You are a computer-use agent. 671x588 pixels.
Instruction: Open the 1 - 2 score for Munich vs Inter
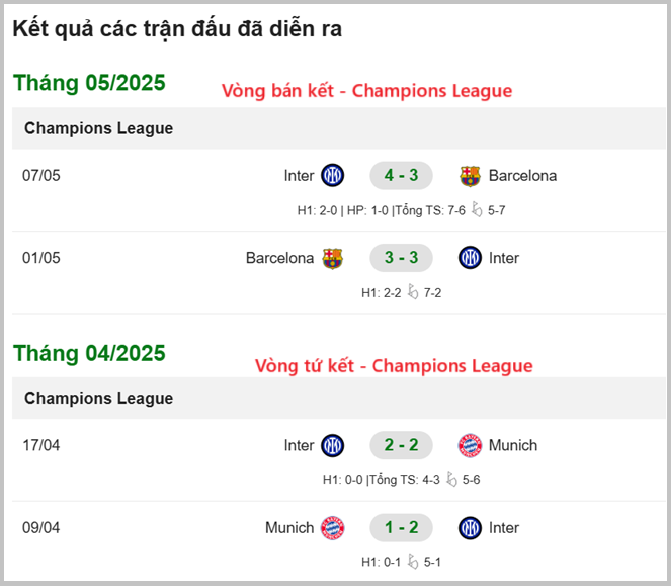pyautogui.click(x=401, y=527)
